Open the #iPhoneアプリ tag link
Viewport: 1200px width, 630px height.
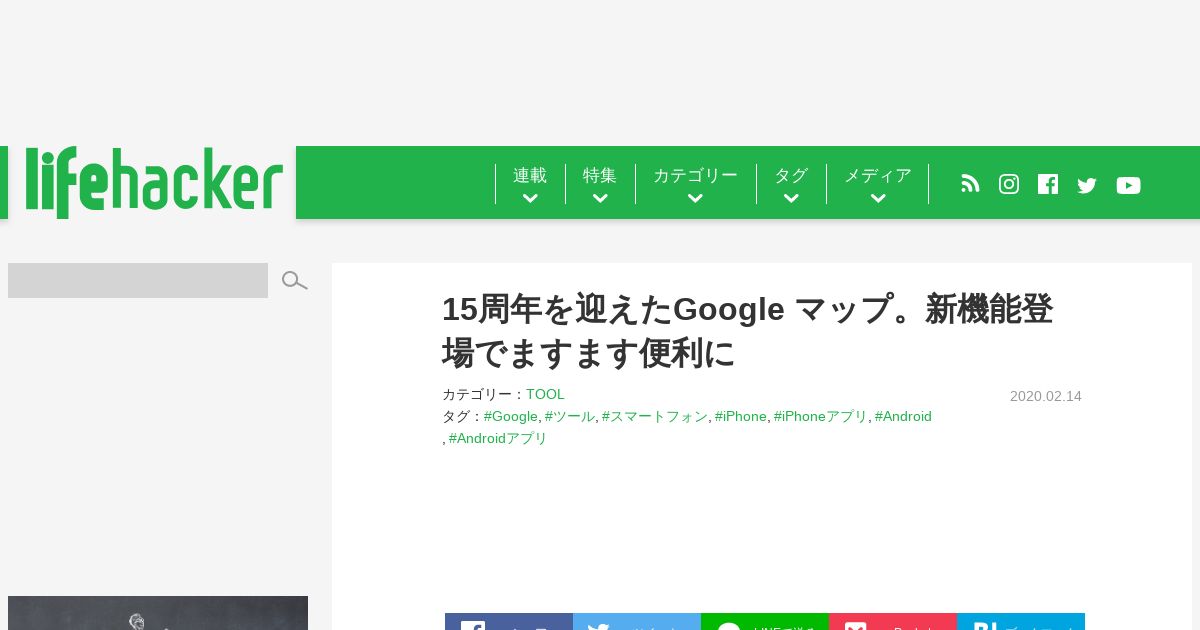click(x=820, y=416)
